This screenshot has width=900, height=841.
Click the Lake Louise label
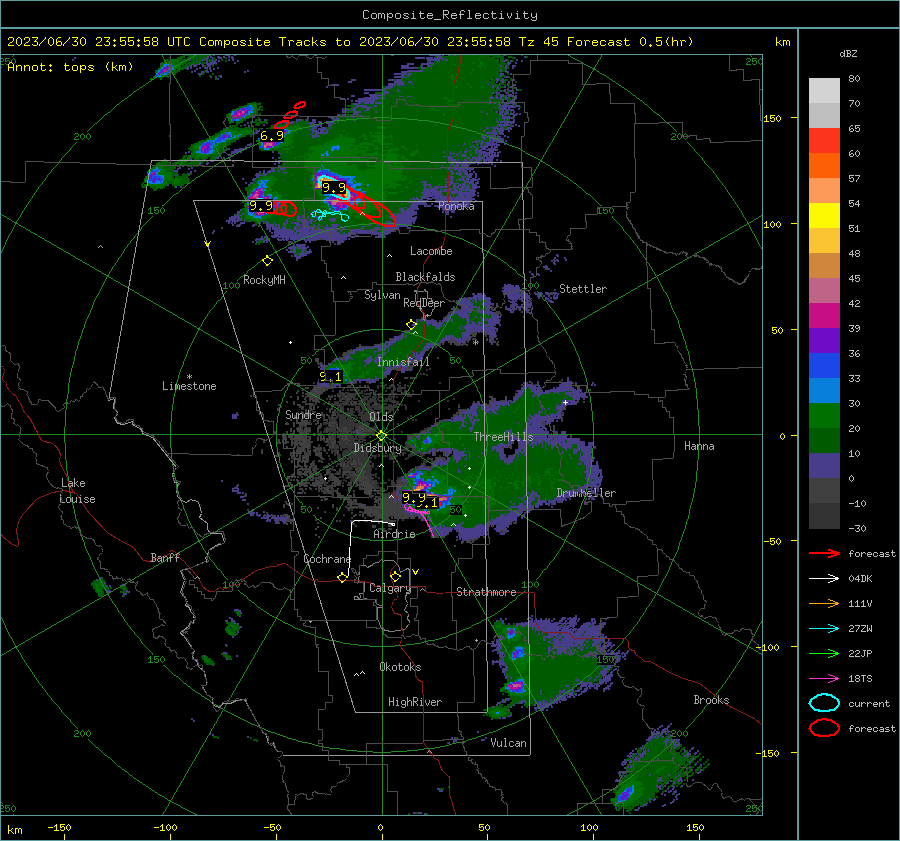click(78, 491)
